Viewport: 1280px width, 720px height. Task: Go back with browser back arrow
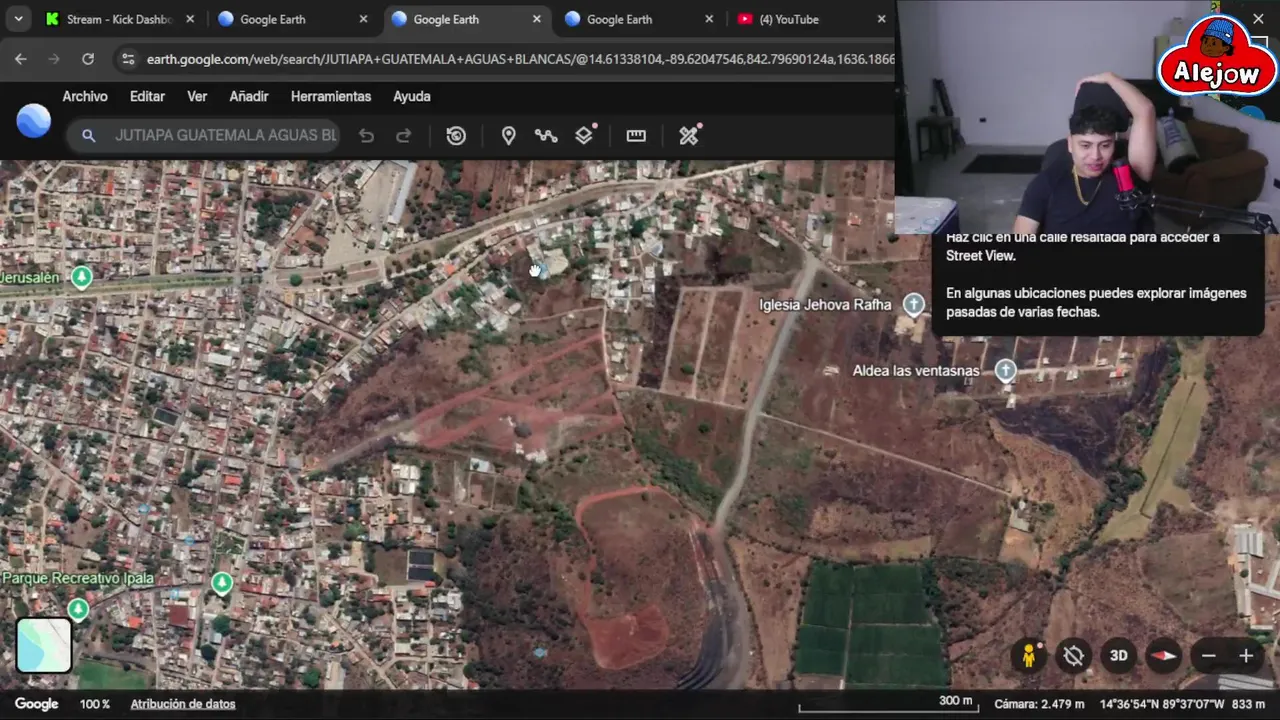21,59
